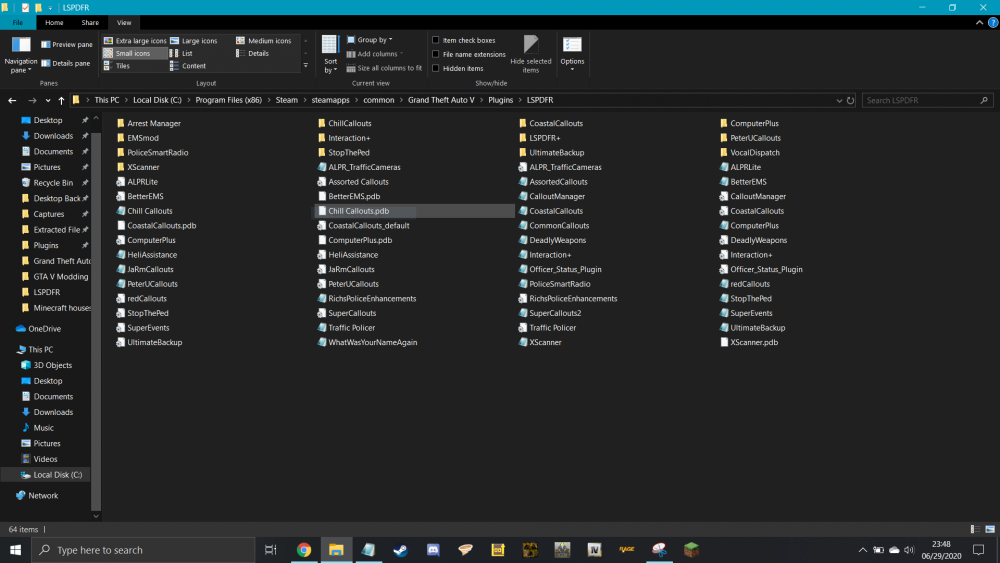1000x563 pixels.
Task: Click Size all columns to fit
Action: 384,68
